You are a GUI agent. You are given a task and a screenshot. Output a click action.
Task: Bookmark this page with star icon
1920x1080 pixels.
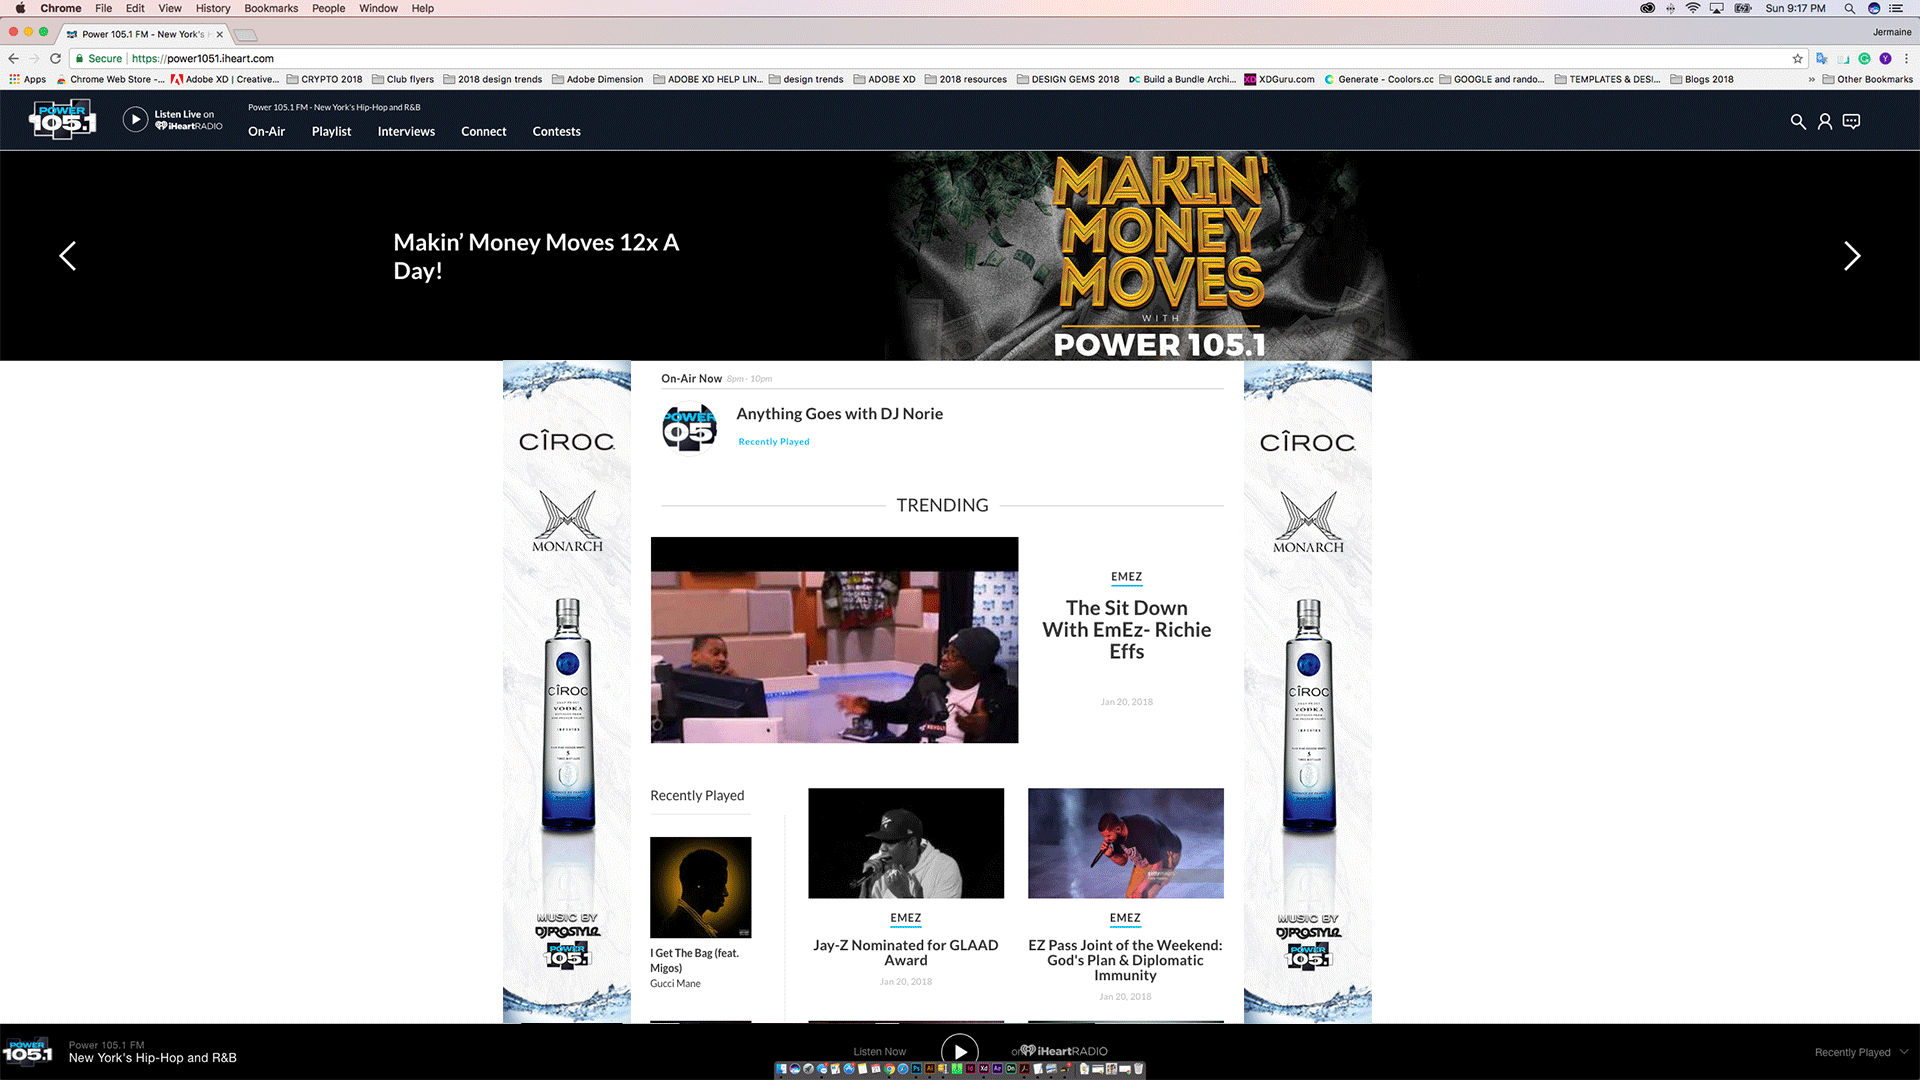[1797, 59]
